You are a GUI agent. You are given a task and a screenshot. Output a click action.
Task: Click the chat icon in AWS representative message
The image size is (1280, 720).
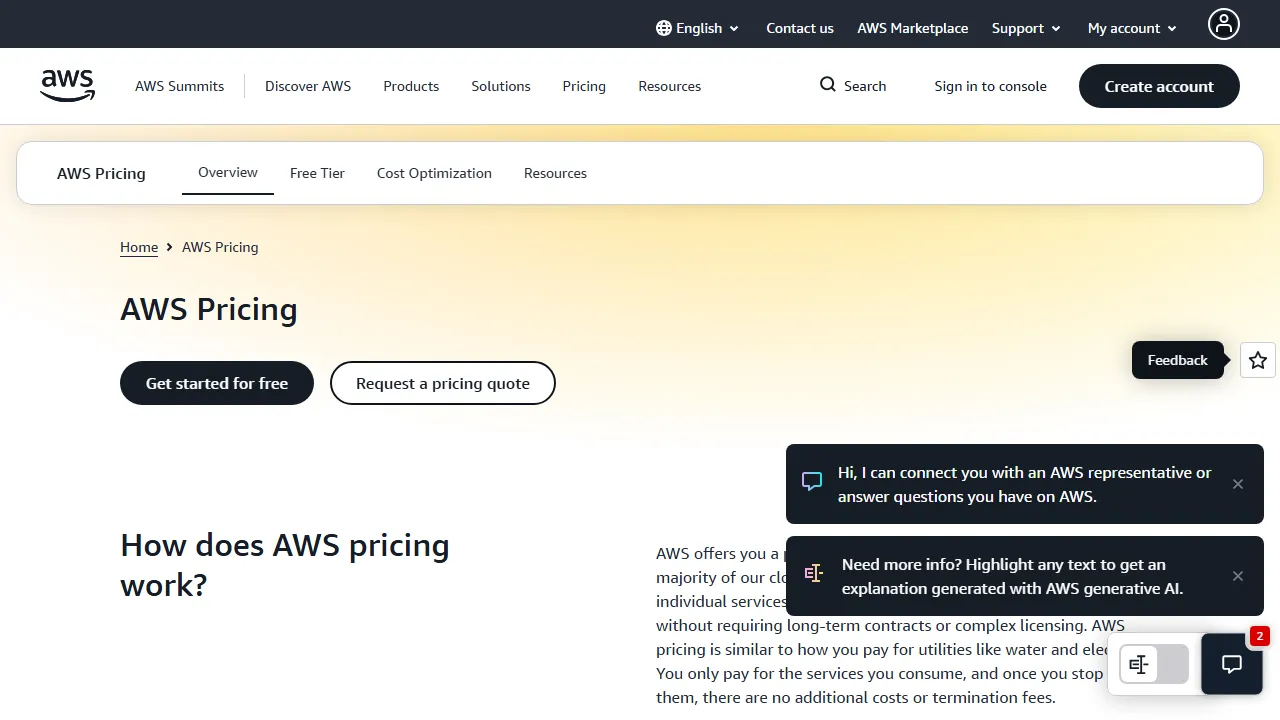pos(812,482)
